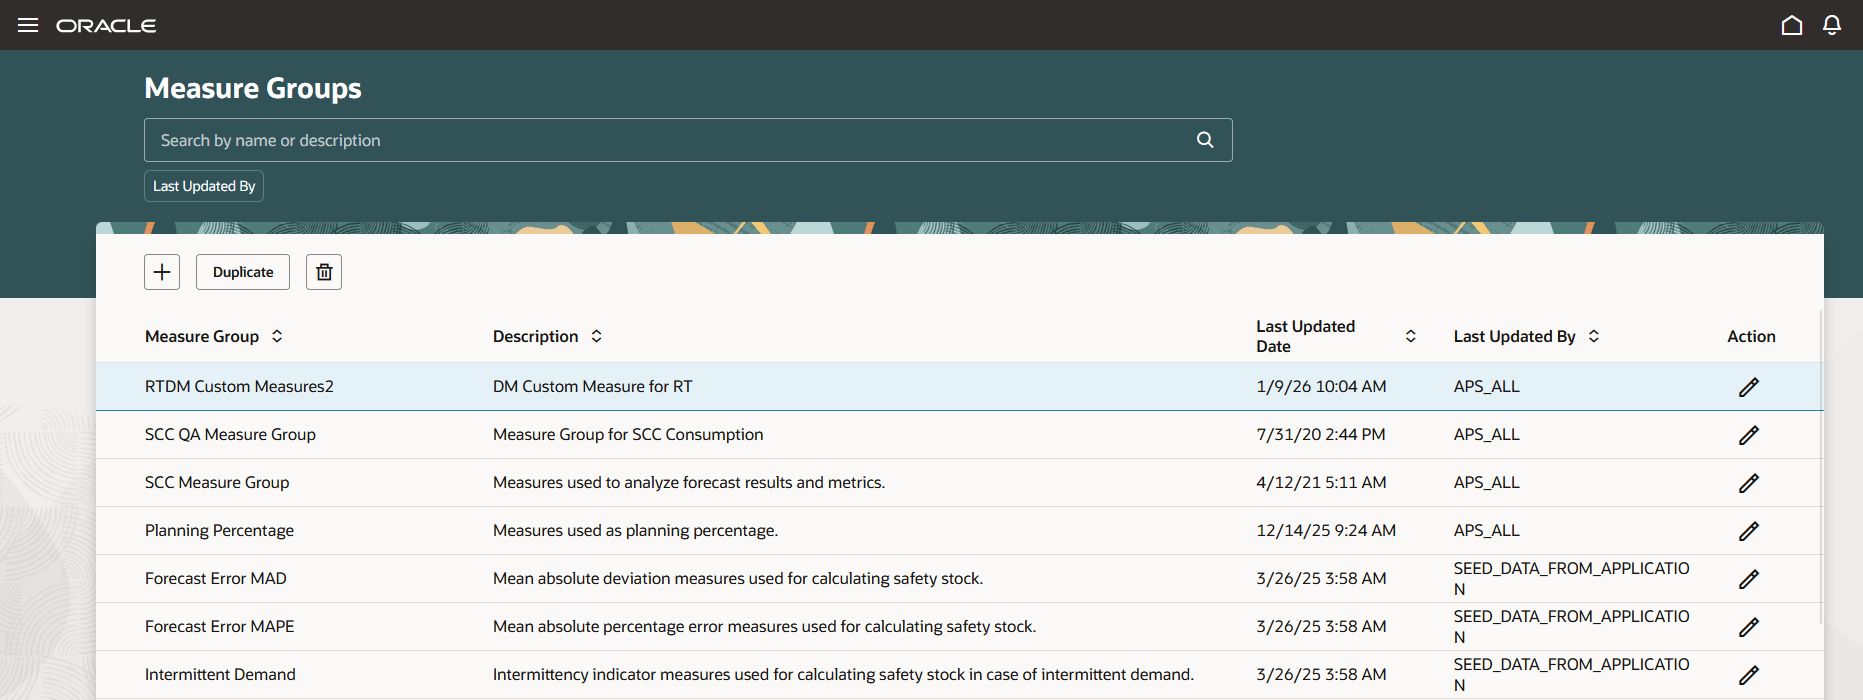Edit the Forecast Error MAPE row
1863x700 pixels.
click(x=1748, y=627)
